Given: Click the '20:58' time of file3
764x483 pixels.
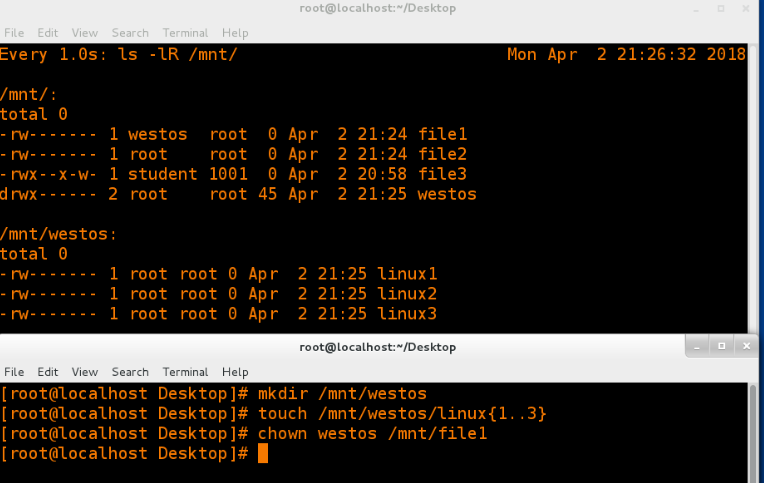Looking at the screenshot, I should click(382, 174).
